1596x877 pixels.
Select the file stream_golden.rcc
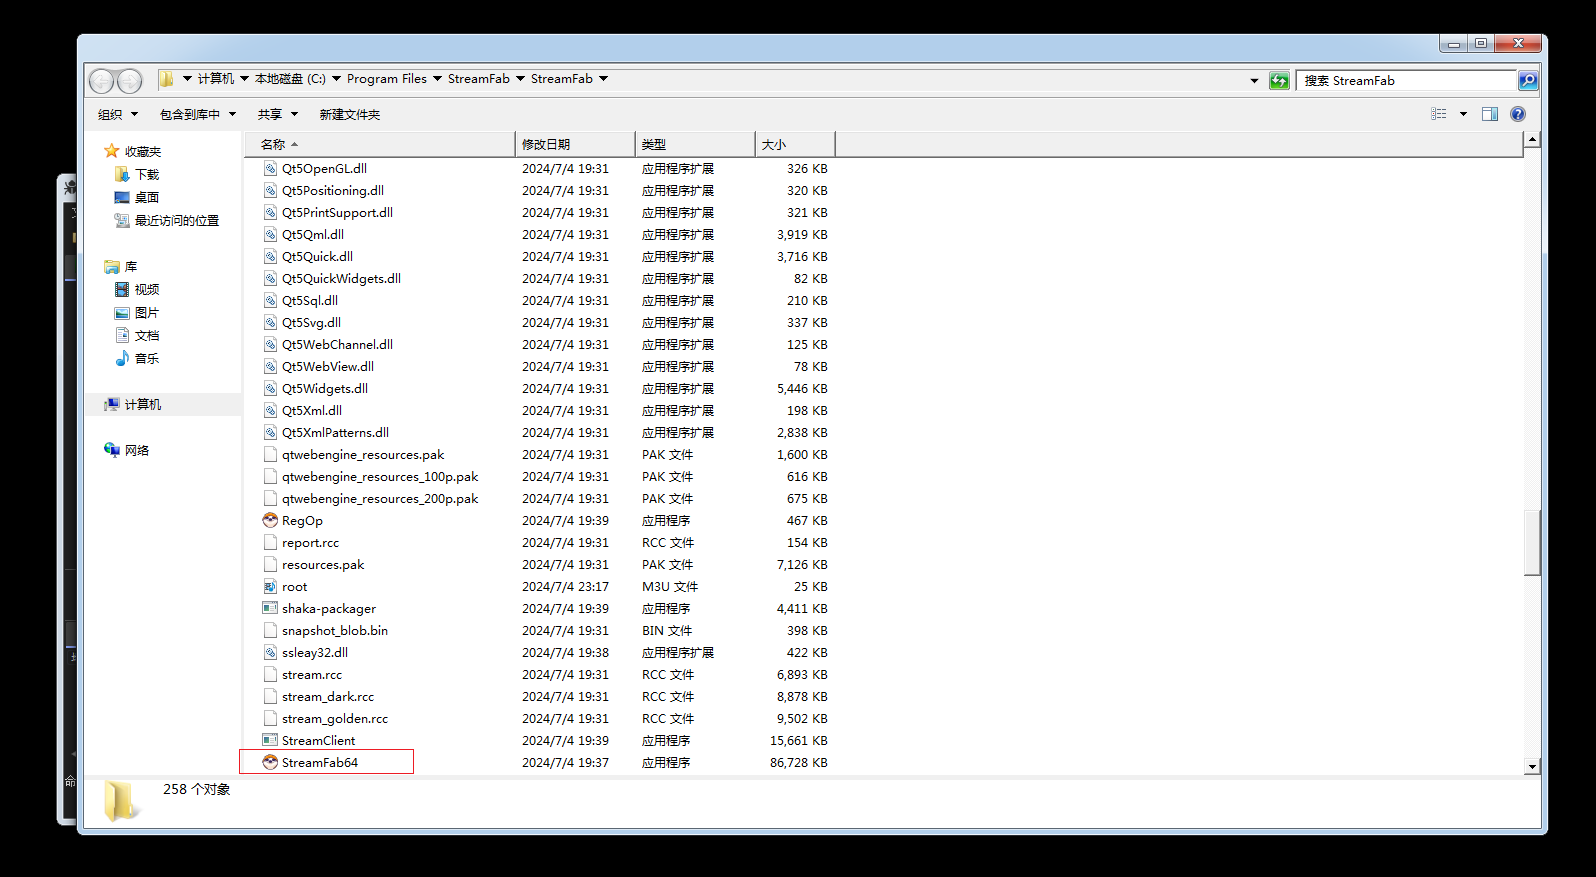click(x=335, y=718)
